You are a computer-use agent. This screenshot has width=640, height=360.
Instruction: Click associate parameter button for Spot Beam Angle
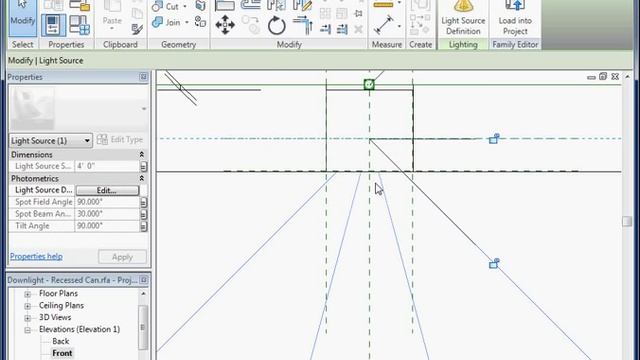(144, 214)
